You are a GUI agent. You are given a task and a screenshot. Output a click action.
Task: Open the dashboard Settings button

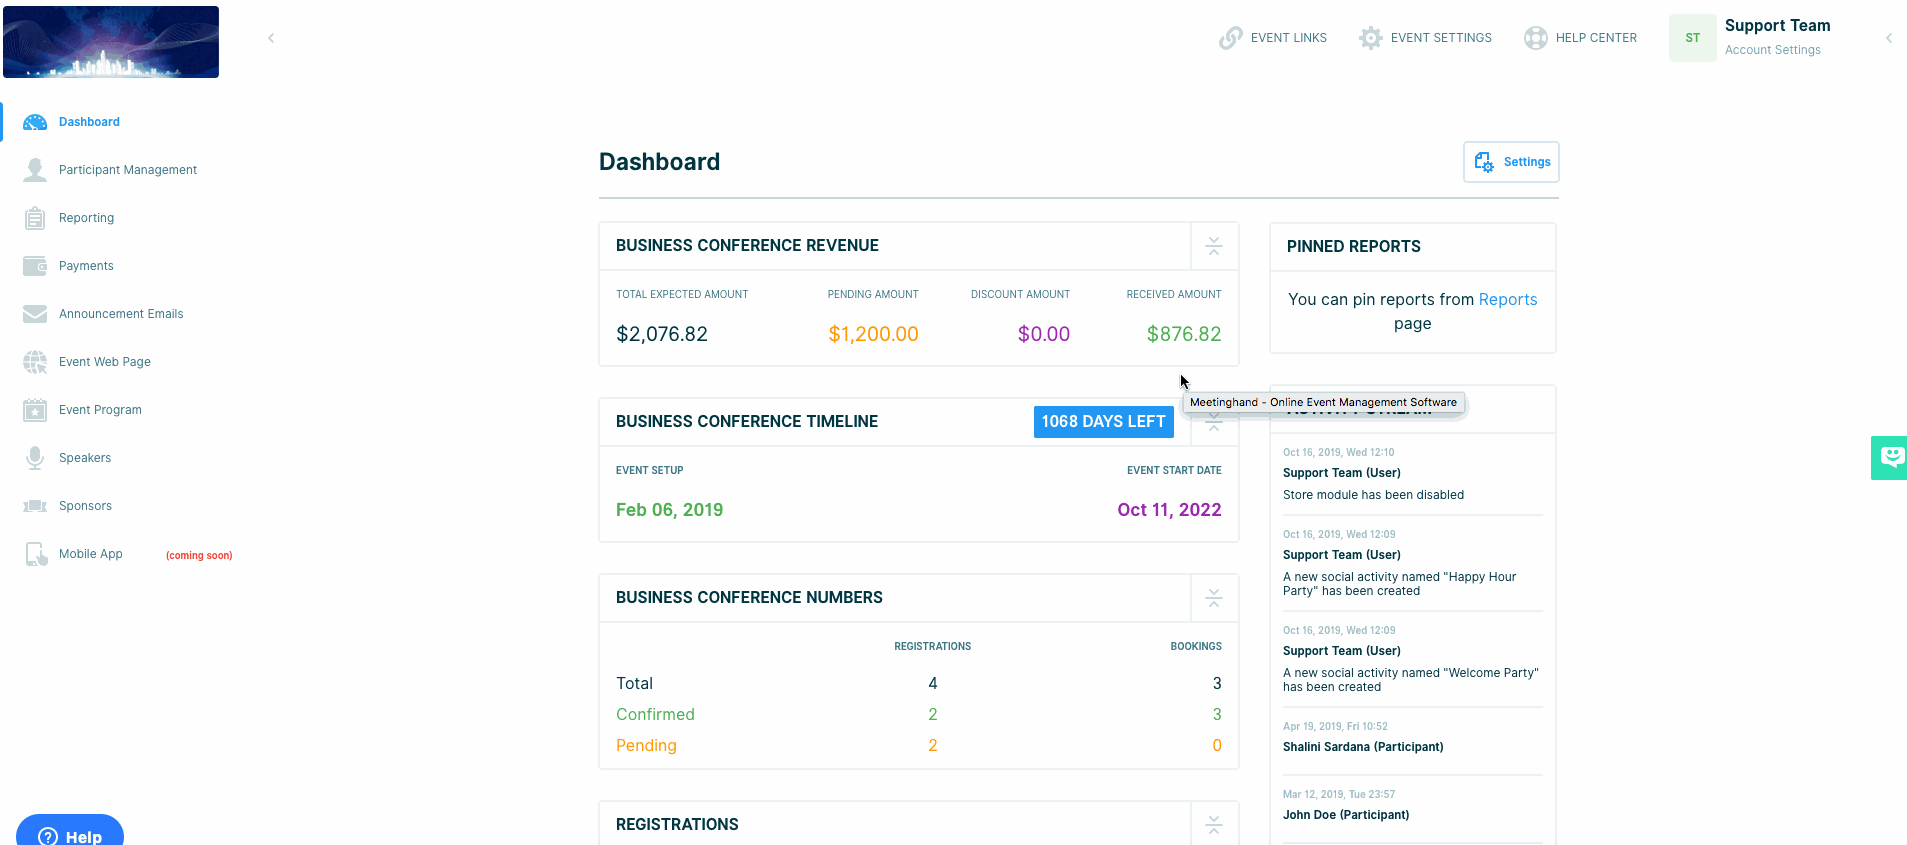1511,162
